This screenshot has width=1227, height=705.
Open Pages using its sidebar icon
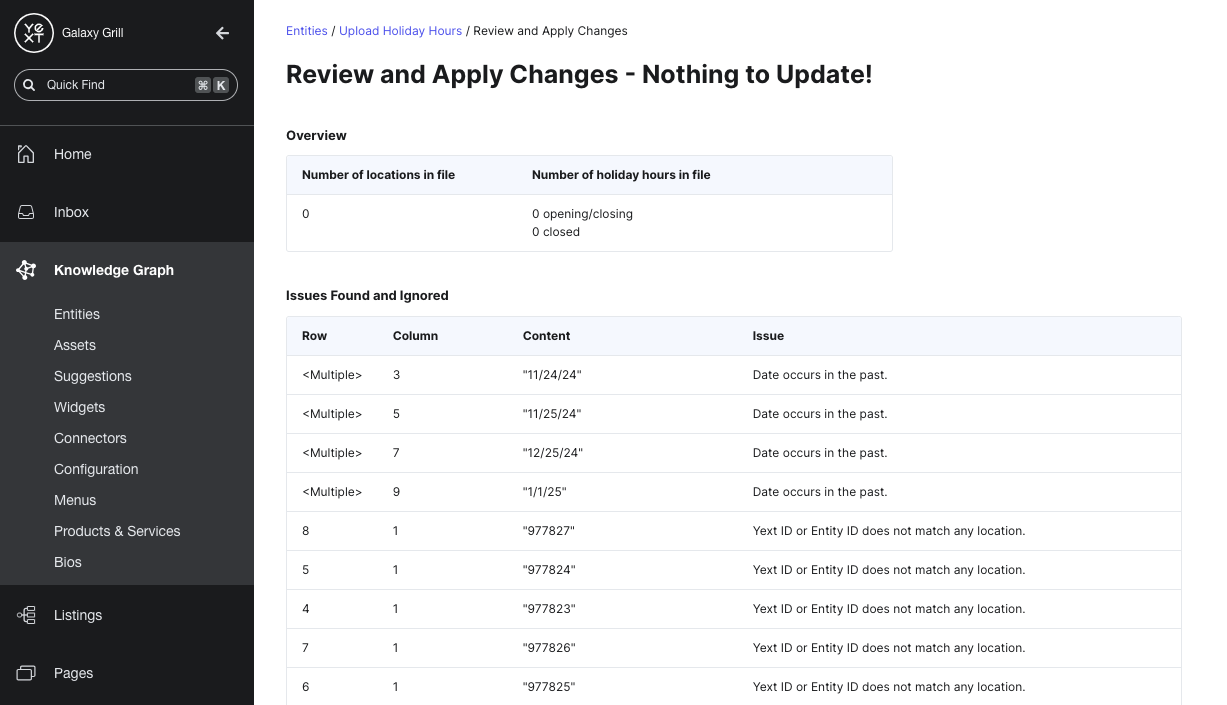coord(25,673)
